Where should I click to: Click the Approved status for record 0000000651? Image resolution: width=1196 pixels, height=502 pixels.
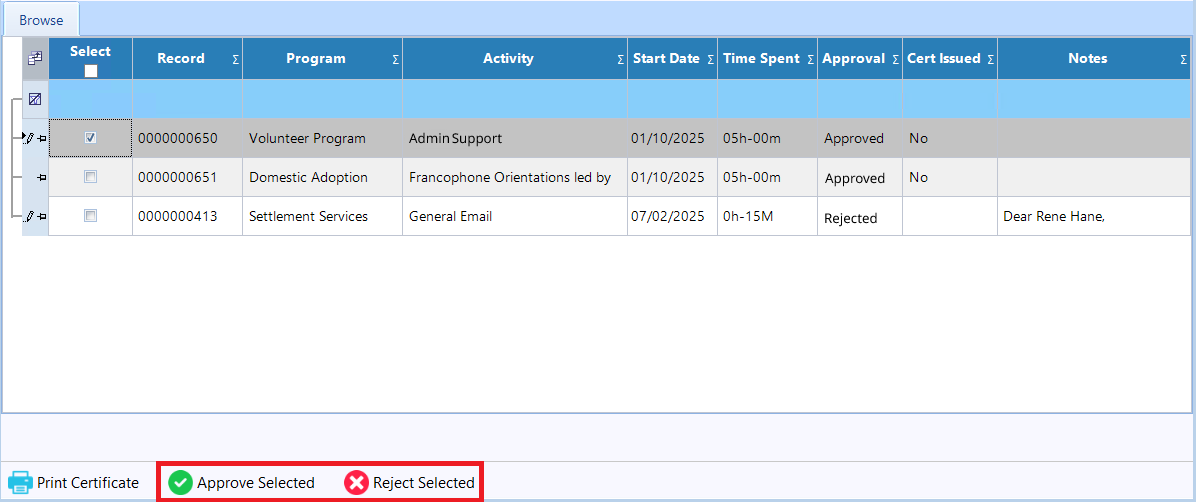click(860, 178)
